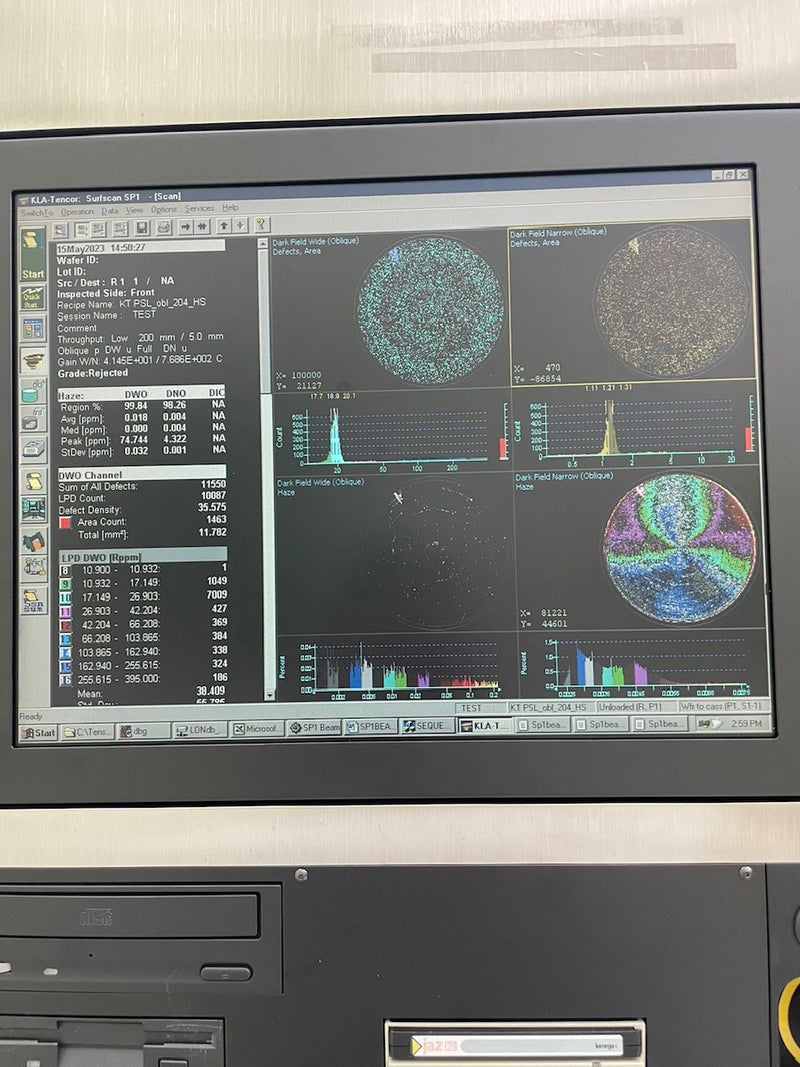This screenshot has width=800, height=1067.
Task: Click the Quick Start sidebar icon
Action: (x=33, y=297)
